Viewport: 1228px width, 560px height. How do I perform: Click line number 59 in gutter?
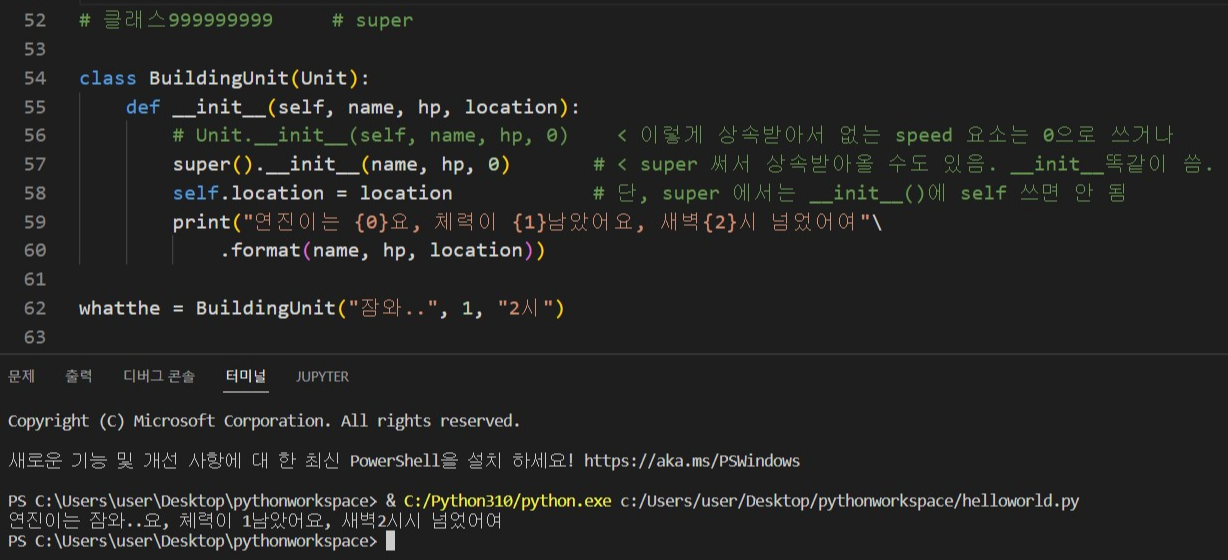pos(34,222)
